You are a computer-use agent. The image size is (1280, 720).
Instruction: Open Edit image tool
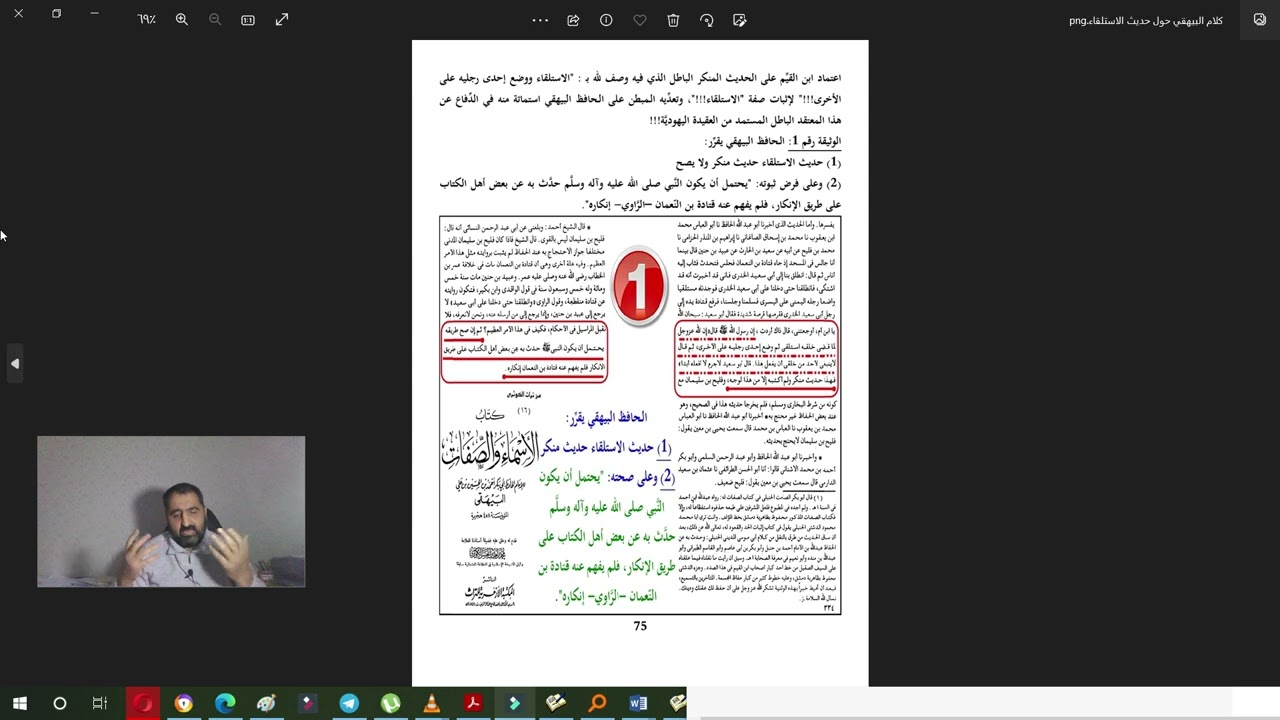tap(740, 20)
